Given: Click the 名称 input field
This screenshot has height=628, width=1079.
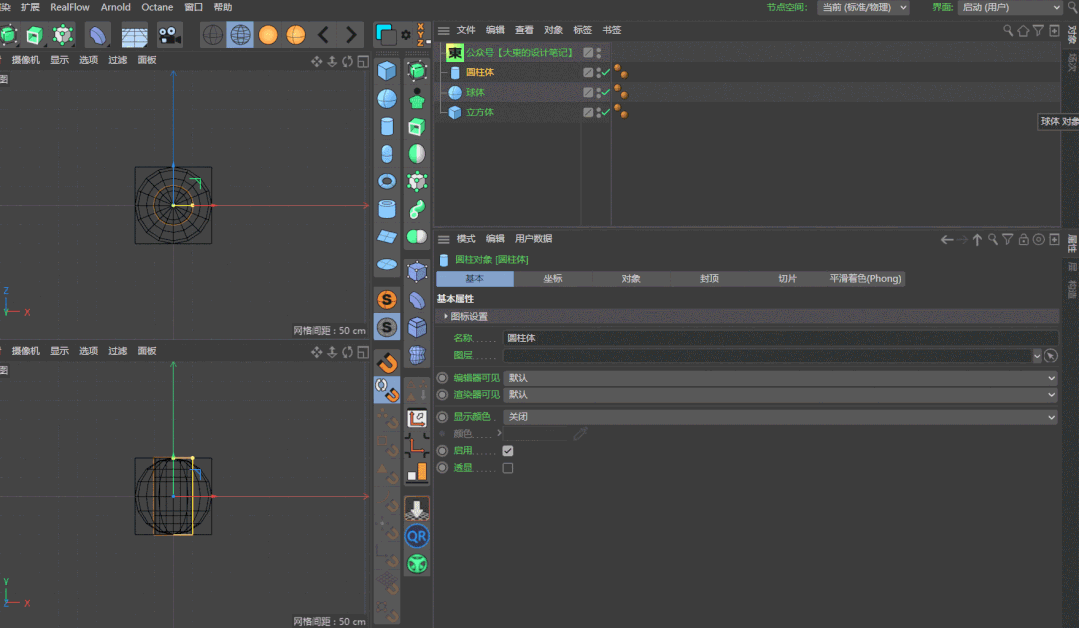Looking at the screenshot, I should pos(780,338).
